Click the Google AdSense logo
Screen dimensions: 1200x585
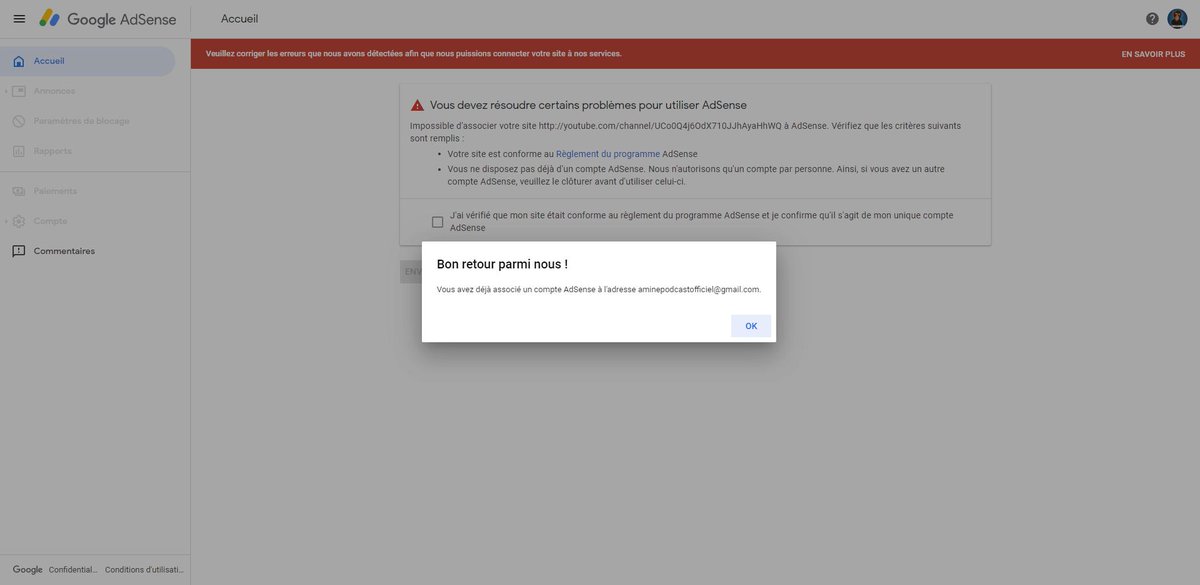[108, 19]
